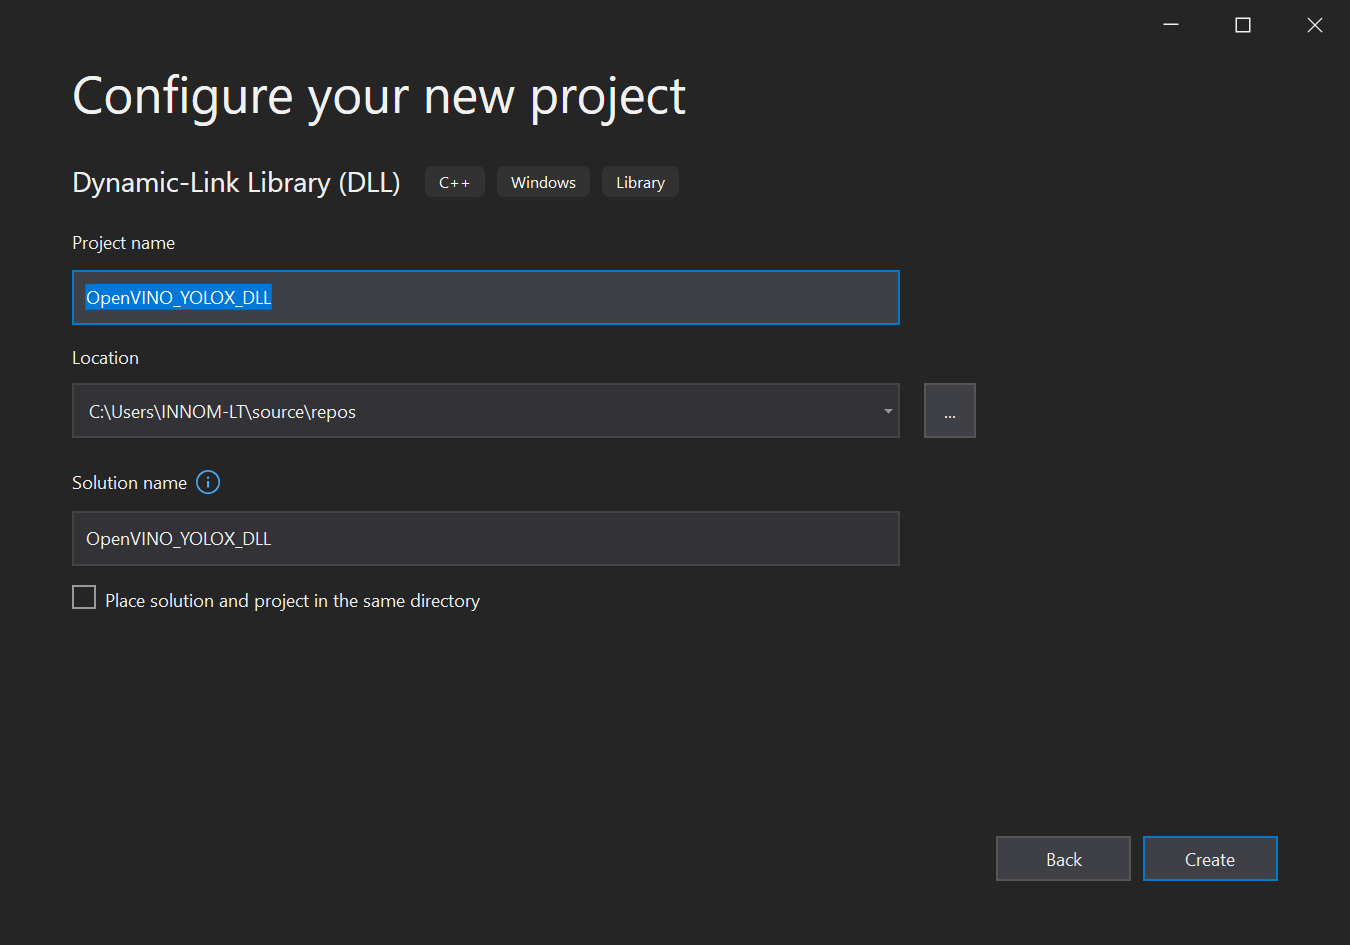The image size is (1350, 945).
Task: Click the Solution name info icon
Action: click(x=208, y=483)
